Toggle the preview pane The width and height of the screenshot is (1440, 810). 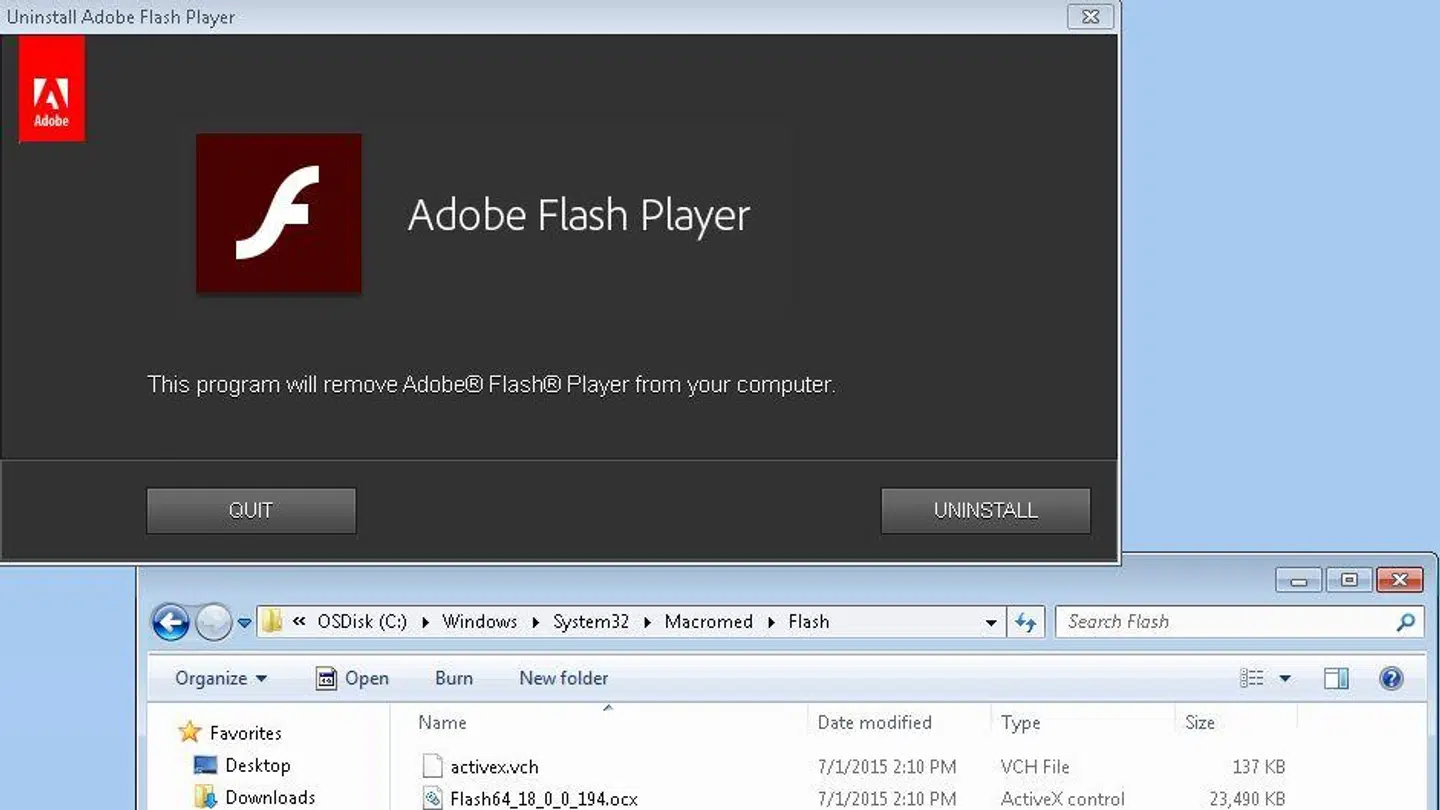[x=1337, y=678]
